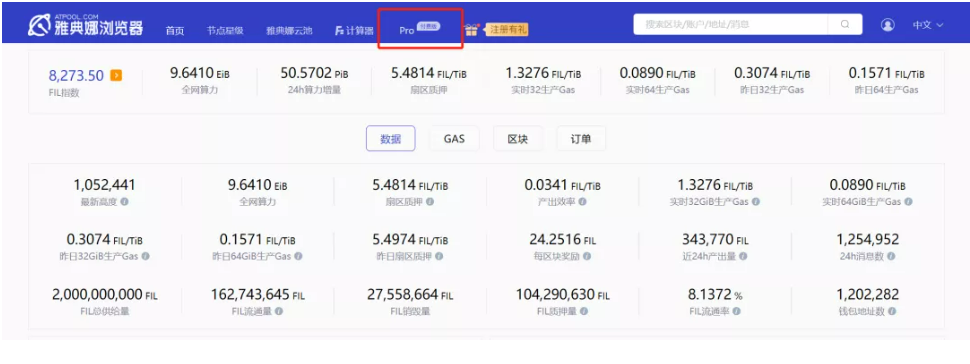Click info icon for 实时64GiB生产Gas

(x=908, y=202)
